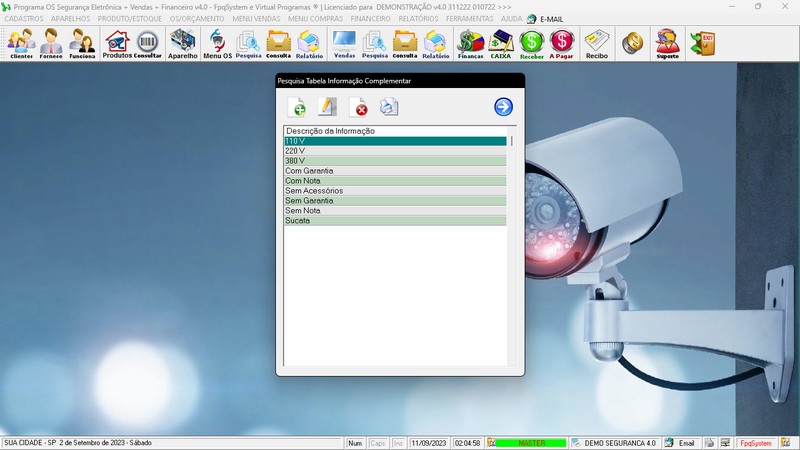Select the Com Garantia row
This screenshot has height=450, width=800.
(395, 171)
